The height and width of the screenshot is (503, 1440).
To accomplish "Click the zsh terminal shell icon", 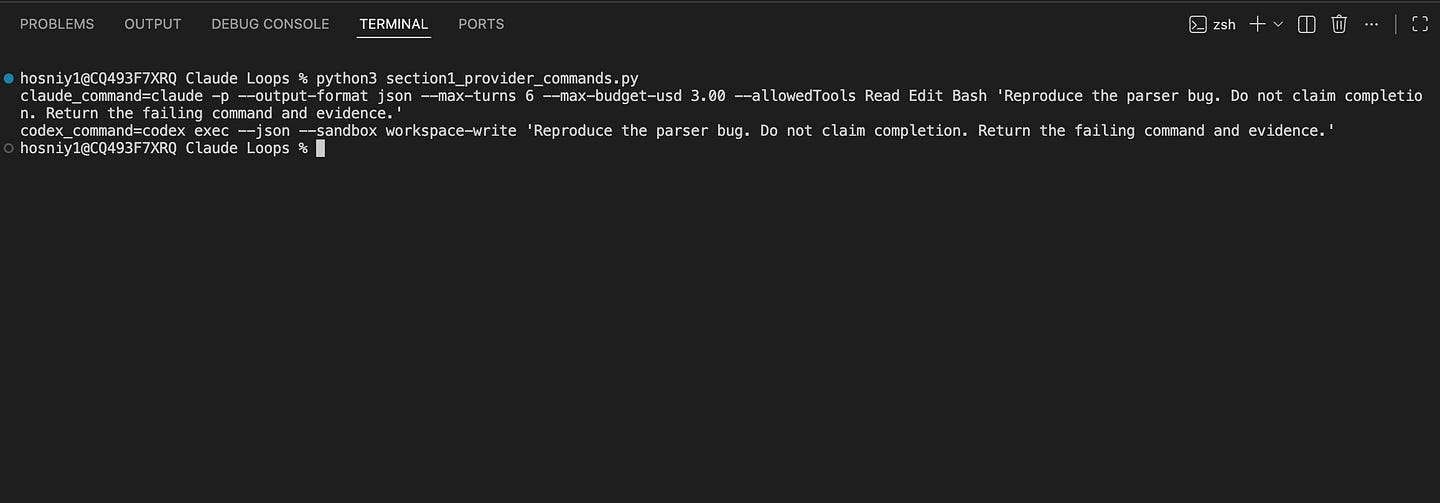I will 1197,24.
